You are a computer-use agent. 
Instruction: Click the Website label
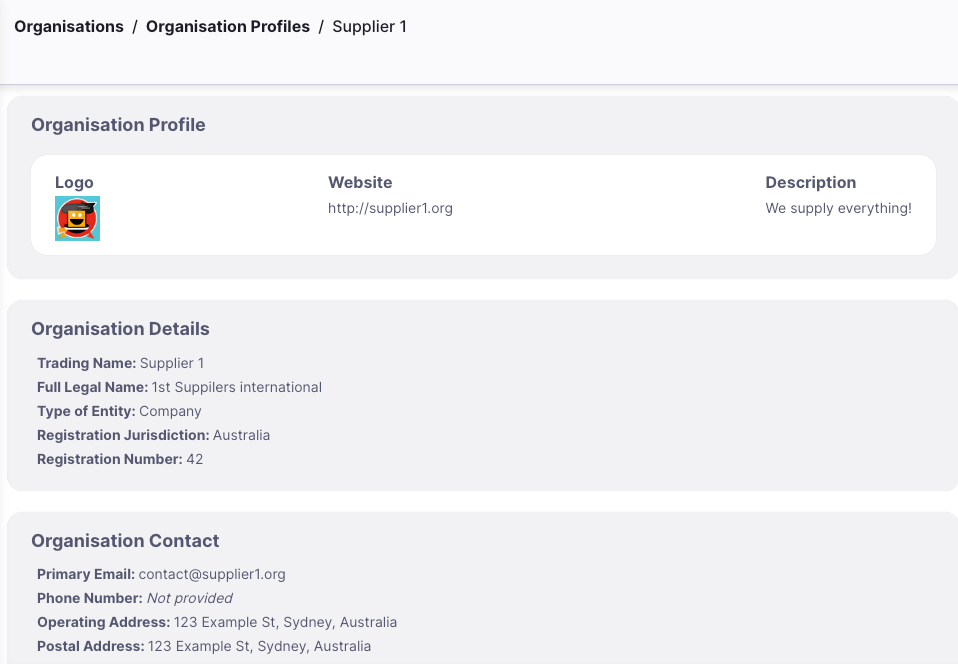360,183
